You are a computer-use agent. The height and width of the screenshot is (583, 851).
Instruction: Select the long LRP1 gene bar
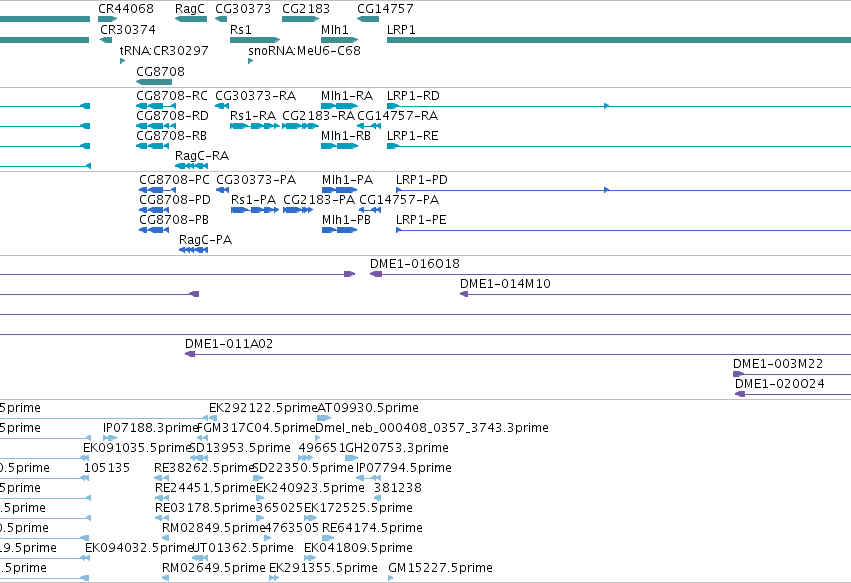point(619,40)
